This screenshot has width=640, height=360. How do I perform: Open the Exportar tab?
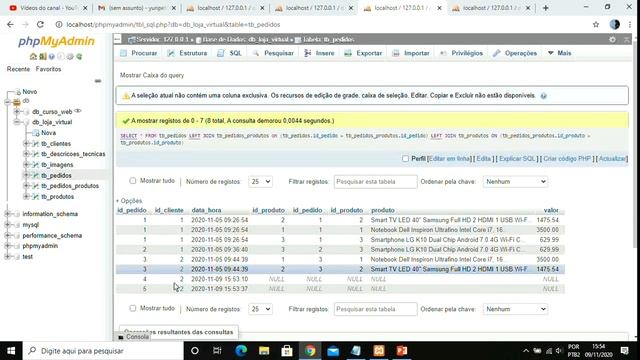[x=363, y=53]
